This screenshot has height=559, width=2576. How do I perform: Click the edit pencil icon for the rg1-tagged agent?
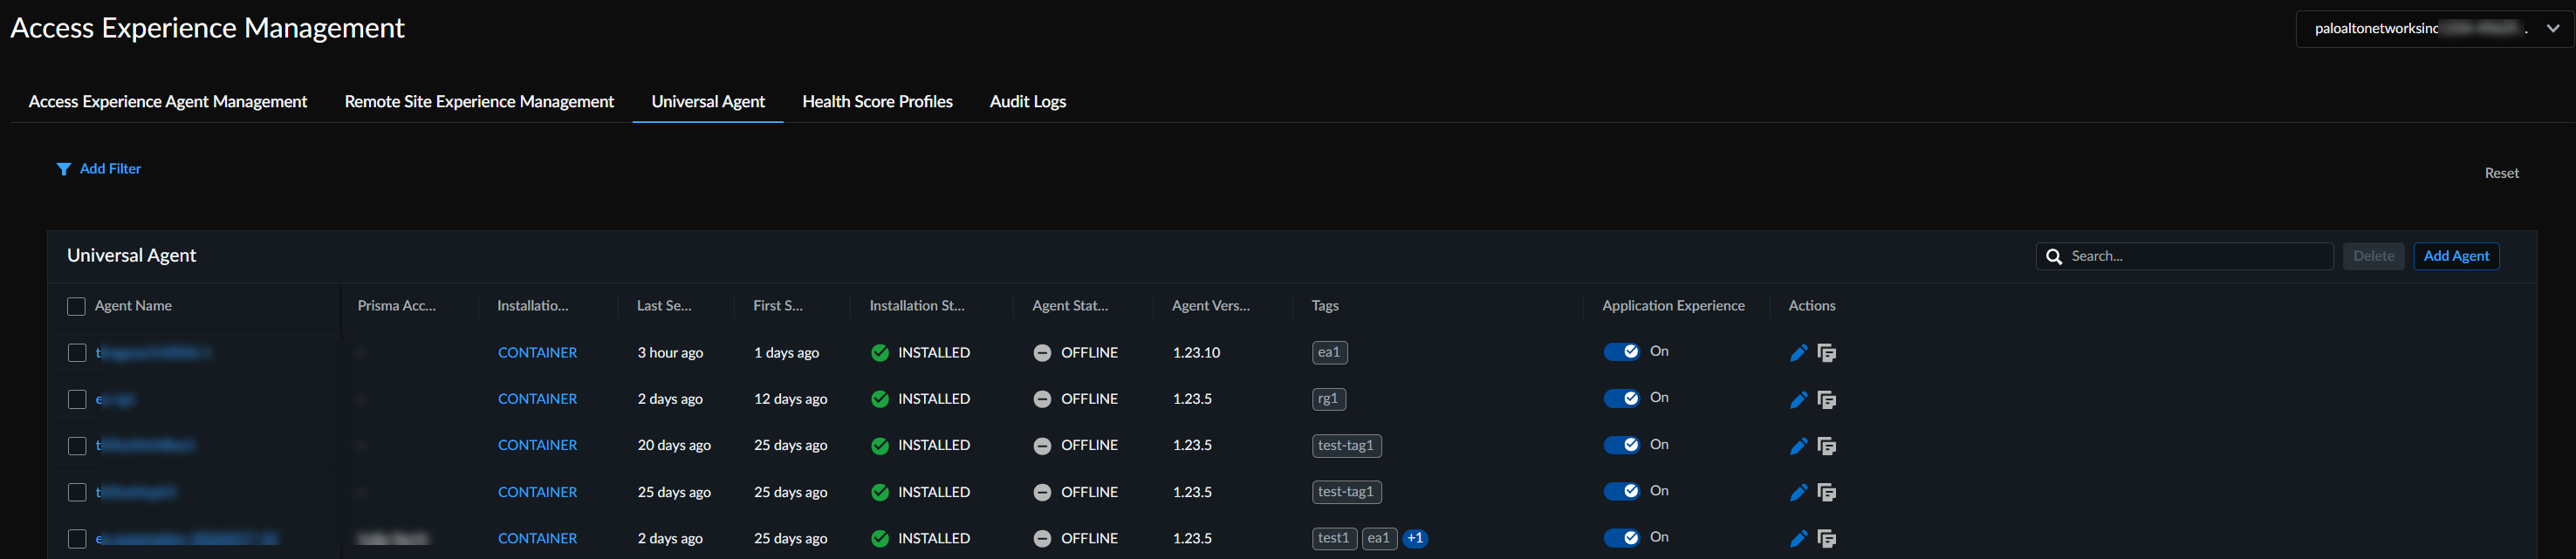1797,400
